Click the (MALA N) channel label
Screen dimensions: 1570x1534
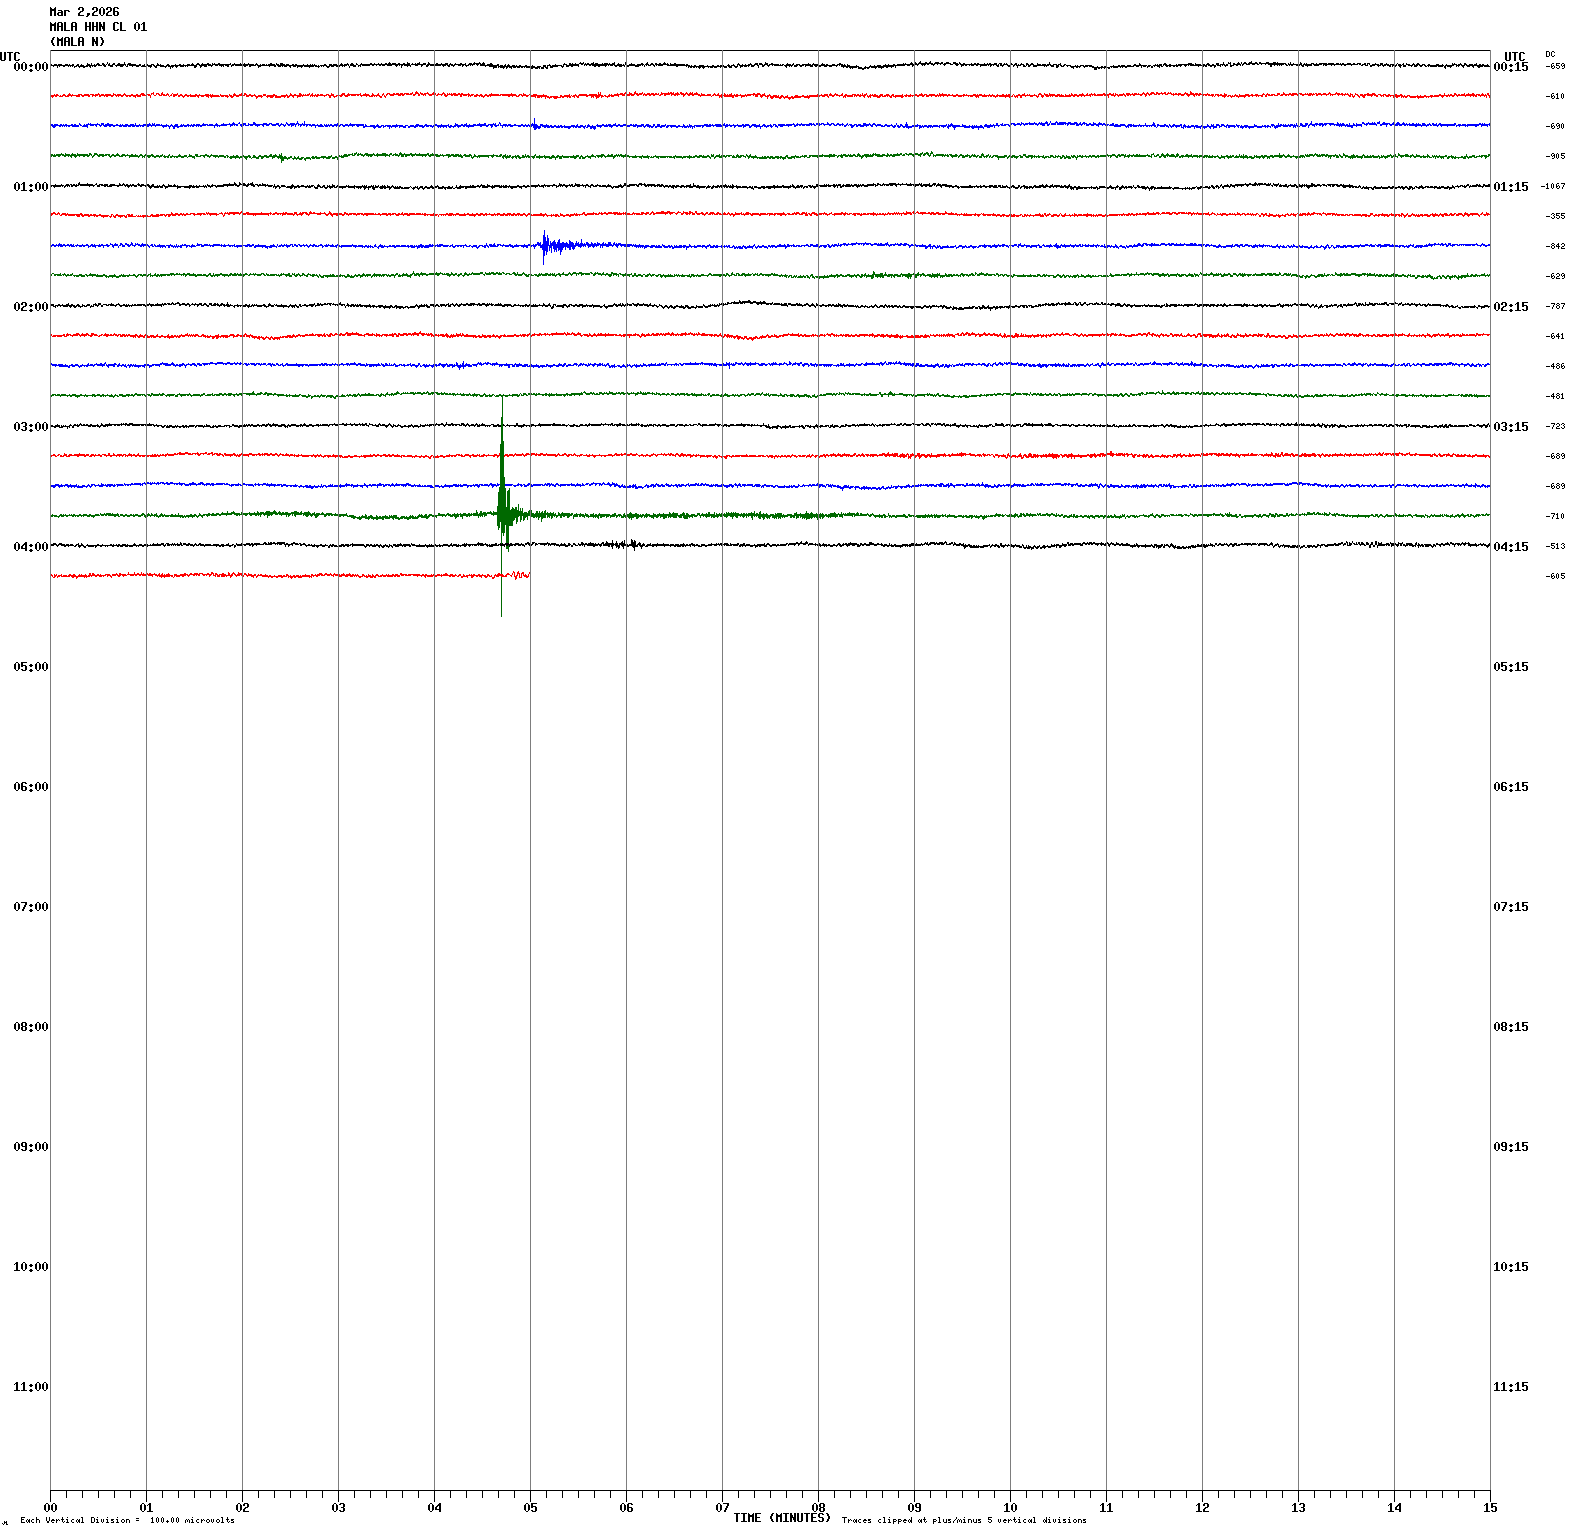click(77, 42)
